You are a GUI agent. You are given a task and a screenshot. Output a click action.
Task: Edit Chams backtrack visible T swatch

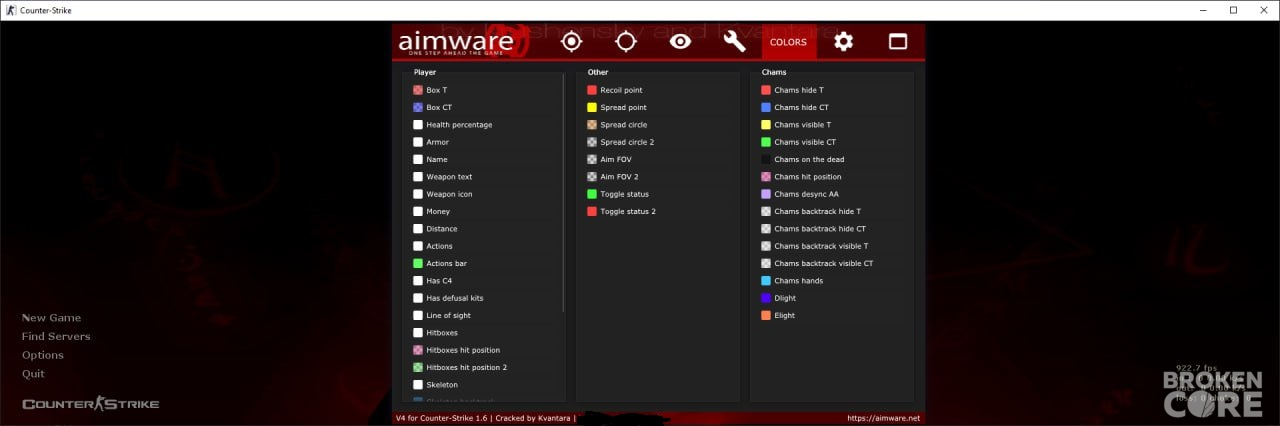pos(766,246)
